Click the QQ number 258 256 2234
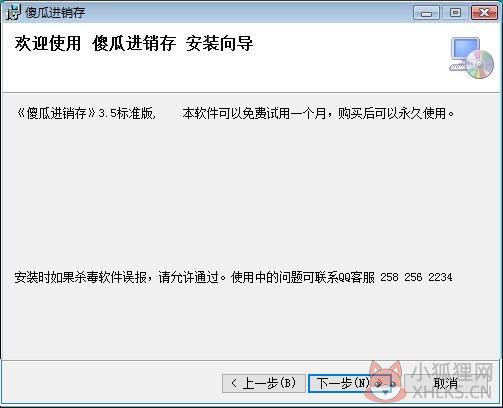The image size is (503, 408). point(416,277)
